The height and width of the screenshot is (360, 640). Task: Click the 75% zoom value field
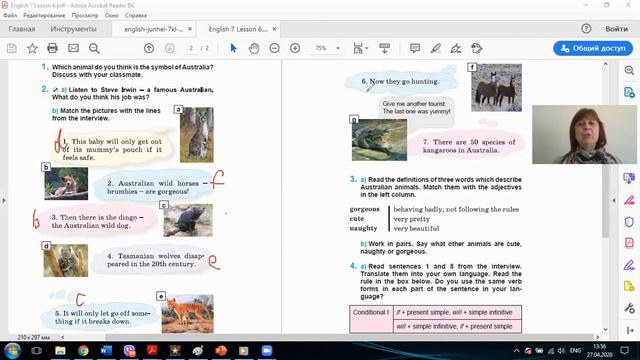[321, 49]
